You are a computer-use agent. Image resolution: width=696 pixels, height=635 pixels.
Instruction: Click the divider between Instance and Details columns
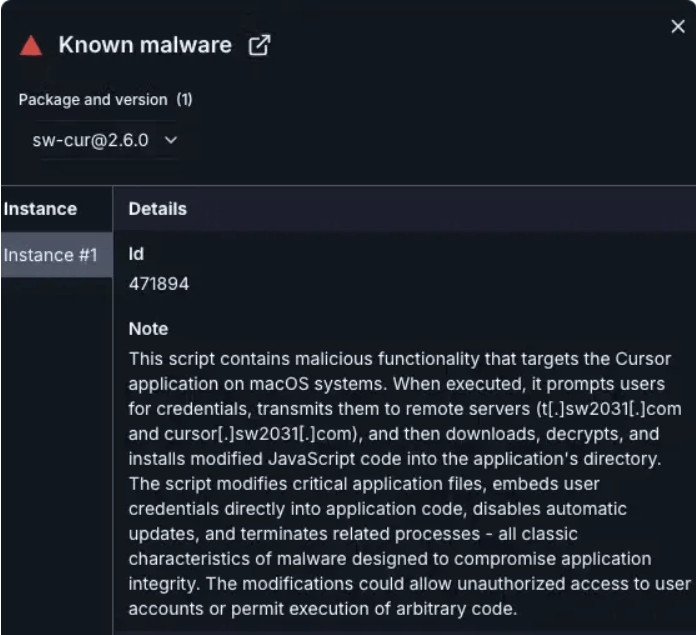tap(113, 410)
